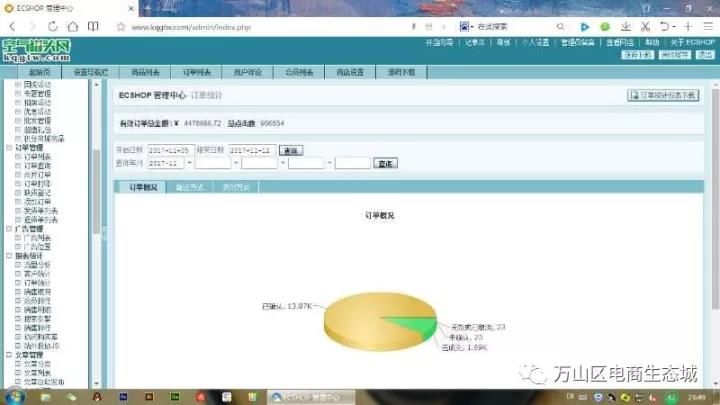Click the sidebar scrollbar up arrow
The height and width of the screenshot is (405, 720).
(x=96, y=85)
